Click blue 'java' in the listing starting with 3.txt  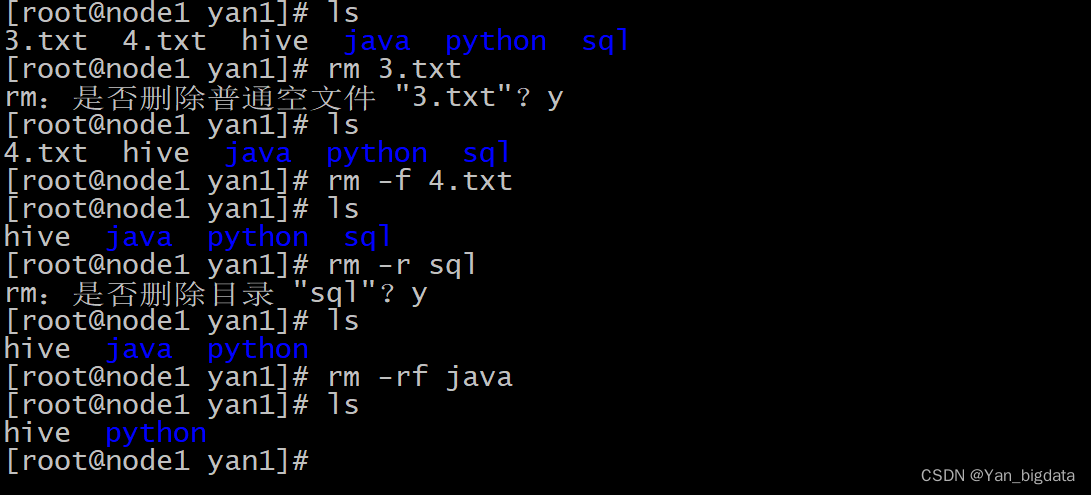[x=376, y=40]
